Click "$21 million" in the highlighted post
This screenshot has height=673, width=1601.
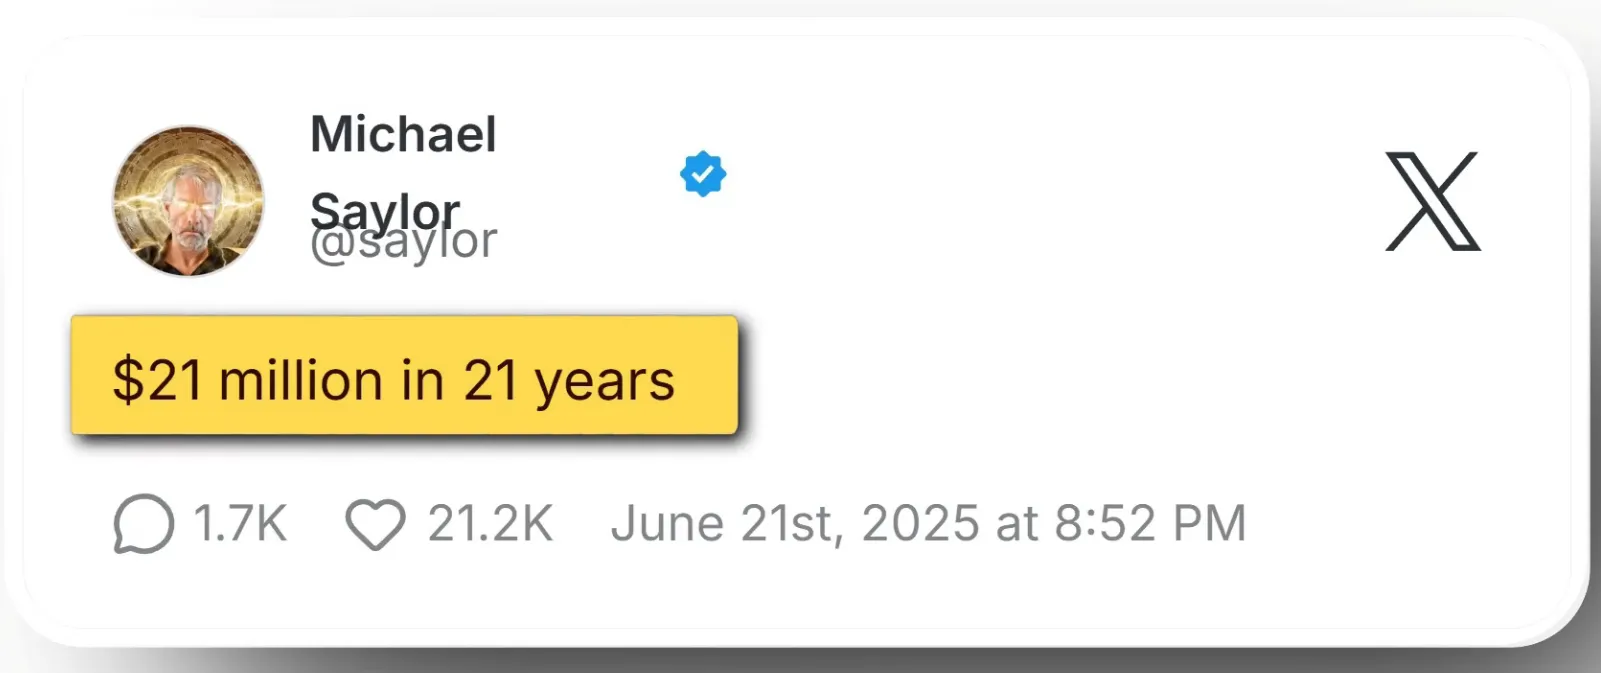coord(247,380)
